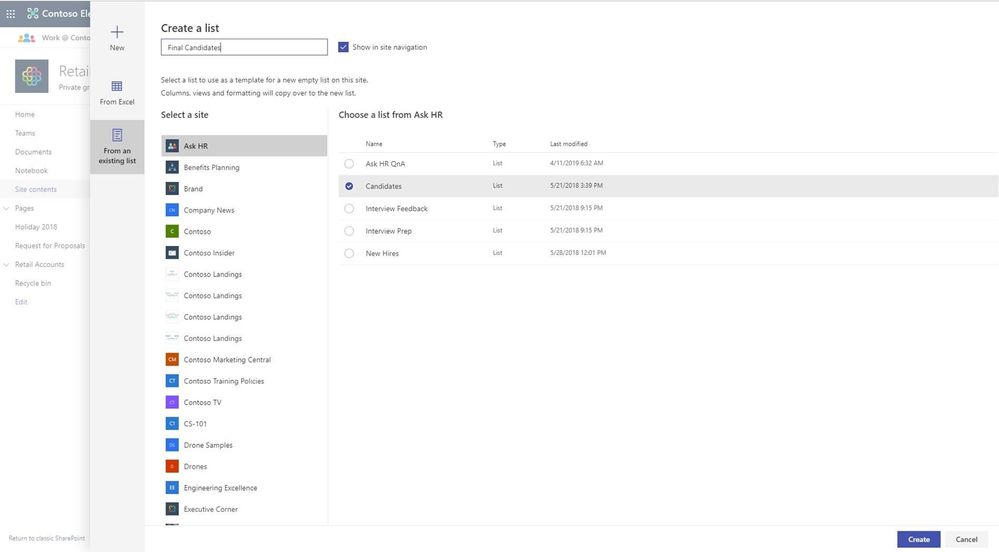Click the Edit navigation link
The height and width of the screenshot is (552, 999).
(21, 302)
